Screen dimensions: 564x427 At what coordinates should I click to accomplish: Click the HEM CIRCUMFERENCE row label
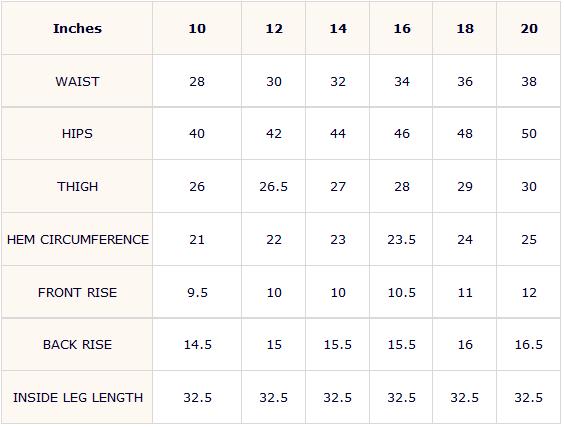click(x=77, y=239)
